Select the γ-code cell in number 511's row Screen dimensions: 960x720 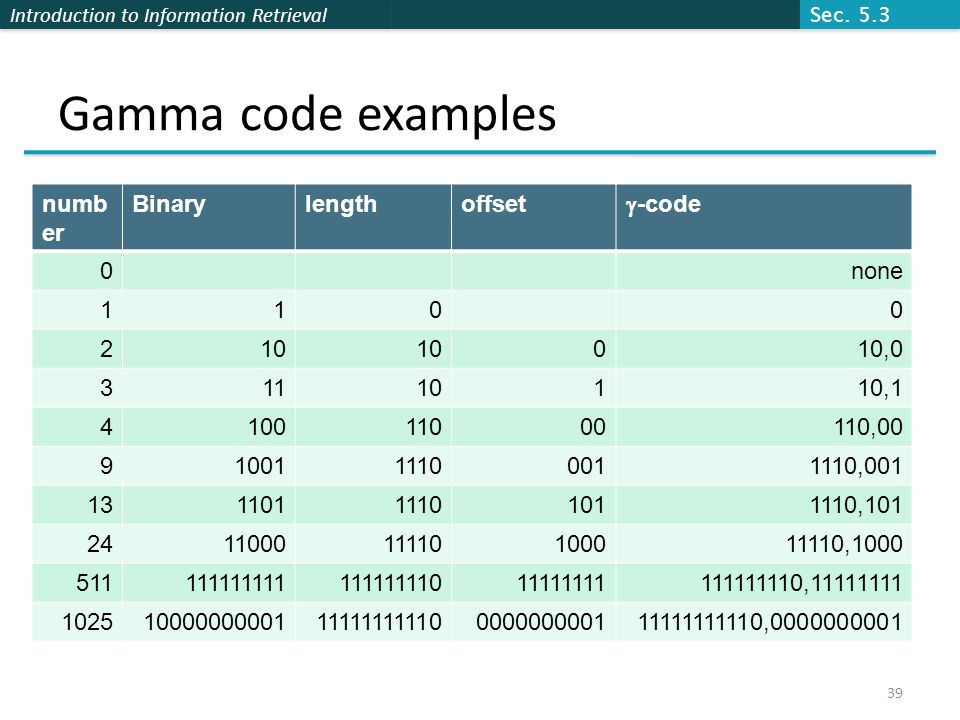point(763,583)
